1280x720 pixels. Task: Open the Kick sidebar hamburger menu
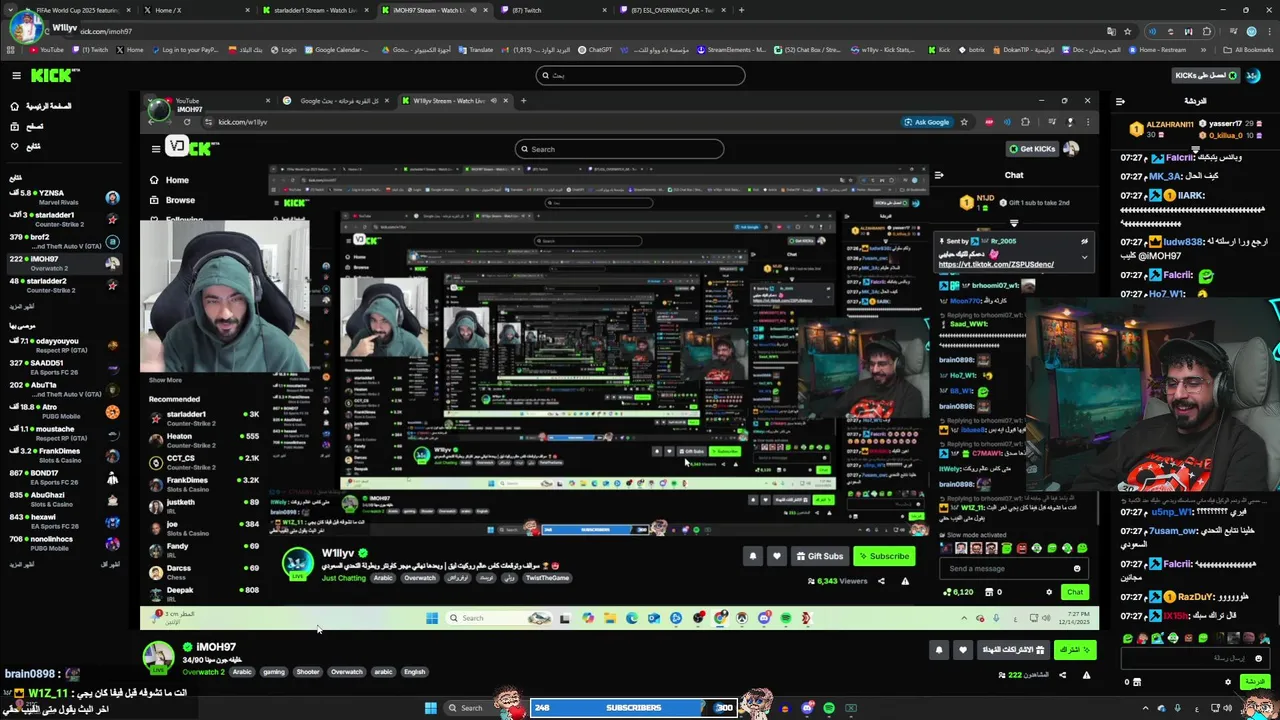coord(16,75)
